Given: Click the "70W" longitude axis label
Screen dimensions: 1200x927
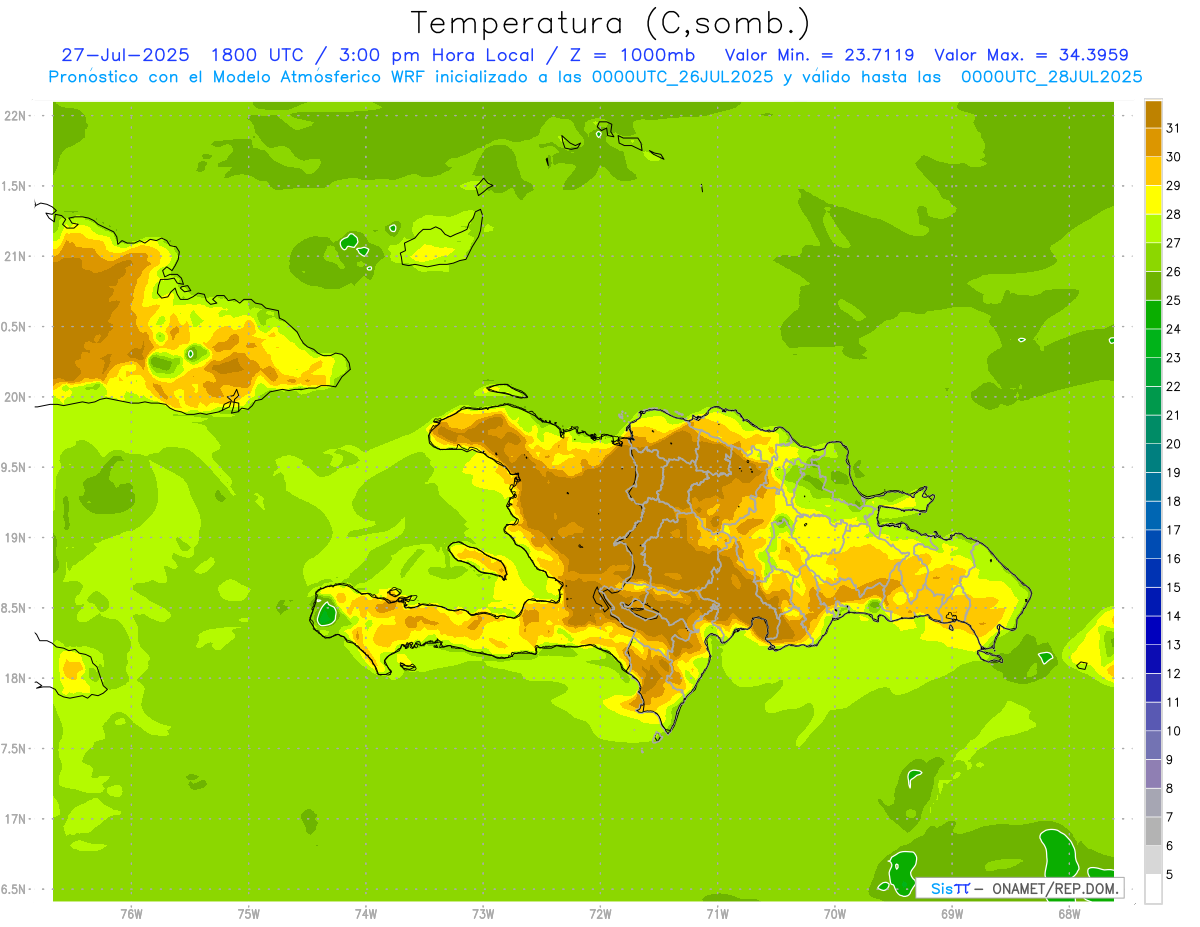Looking at the screenshot, I should pyautogui.click(x=835, y=914).
